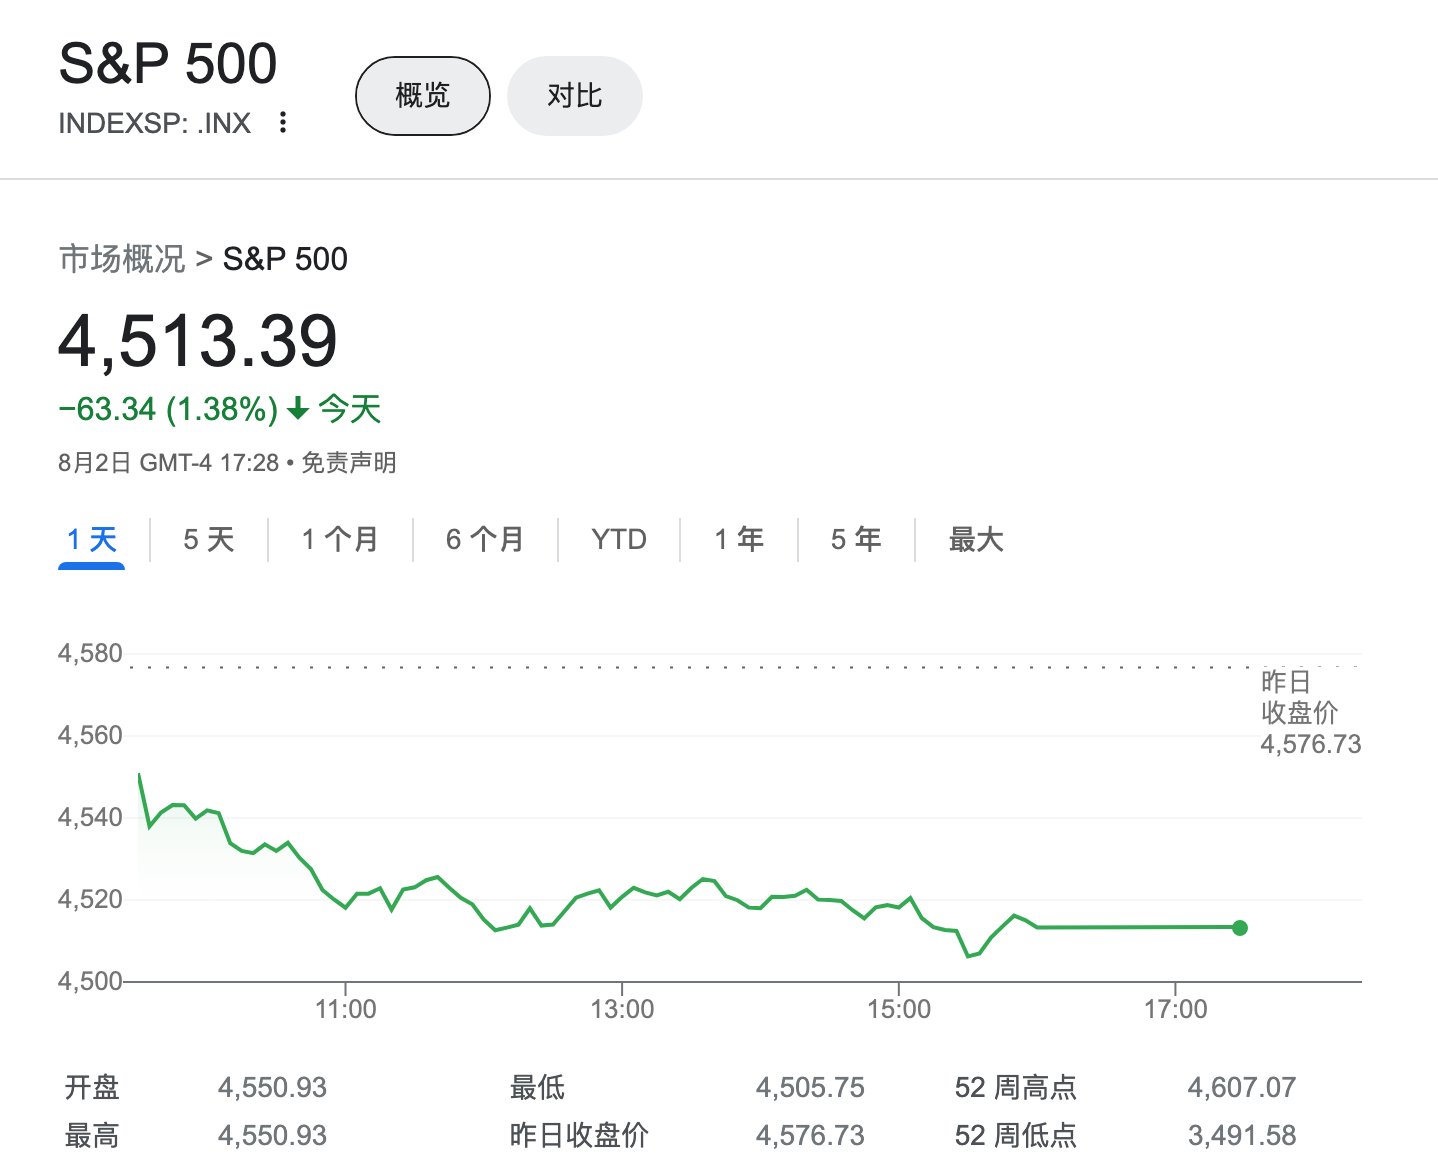This screenshot has height=1172, width=1438.
Task: Select the 6 个月 time range
Action: tap(485, 539)
